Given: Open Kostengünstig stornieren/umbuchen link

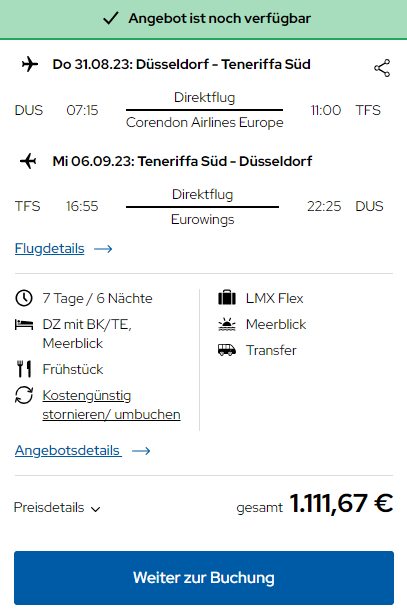Looking at the screenshot, I should tap(111, 405).
